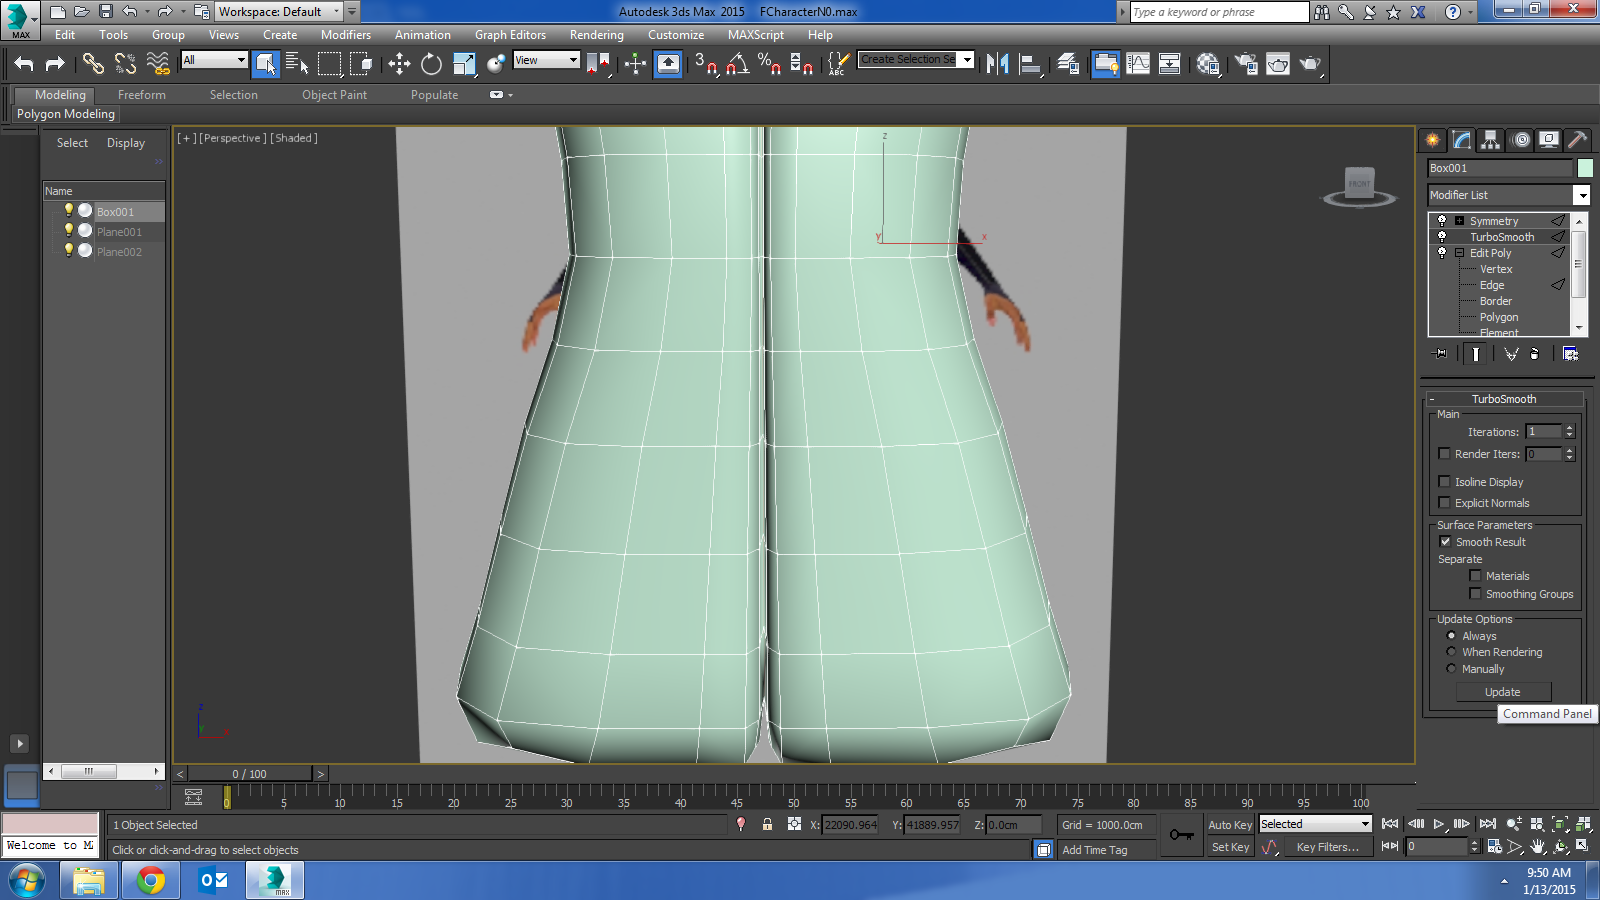Select the When Rendering radio button
The width and height of the screenshot is (1600, 900).
pos(1451,651)
